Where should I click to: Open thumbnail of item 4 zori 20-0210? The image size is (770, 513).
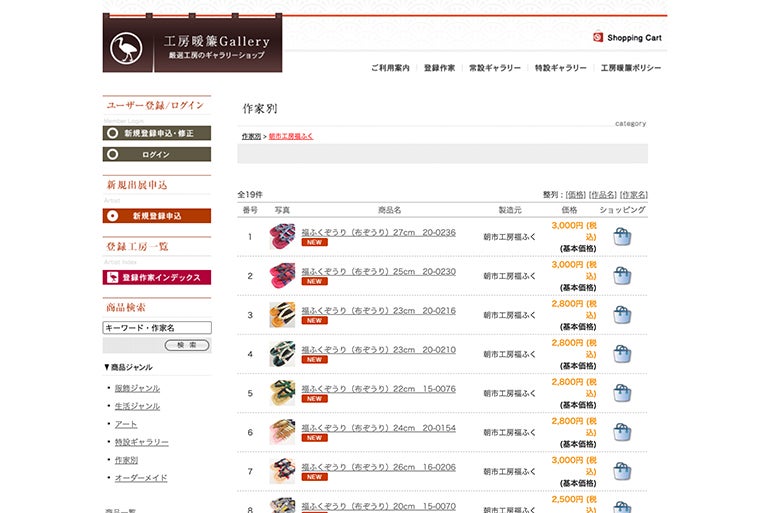tap(282, 354)
